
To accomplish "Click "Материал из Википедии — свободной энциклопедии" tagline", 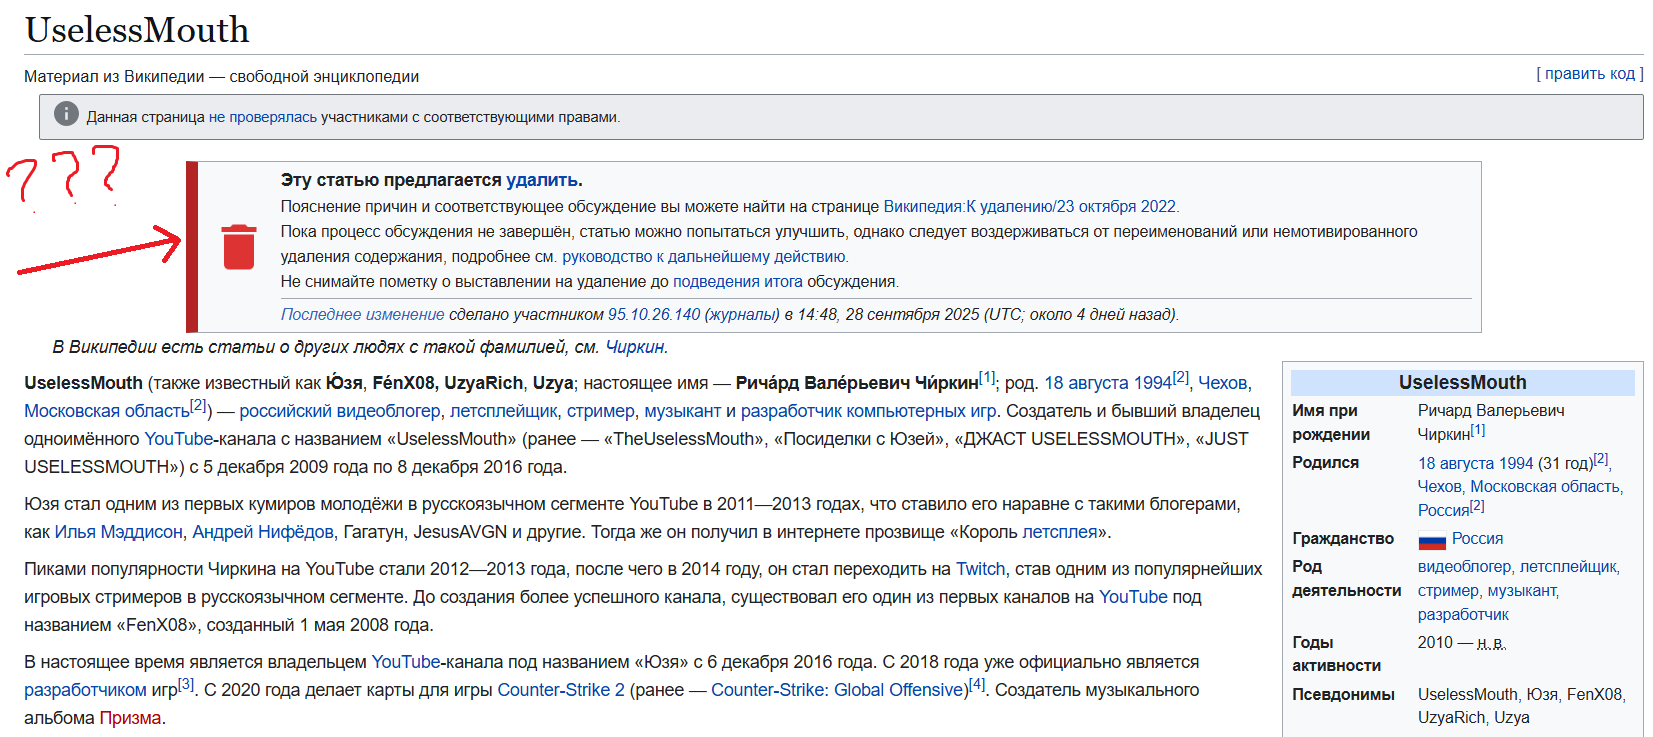I will tap(222, 77).
